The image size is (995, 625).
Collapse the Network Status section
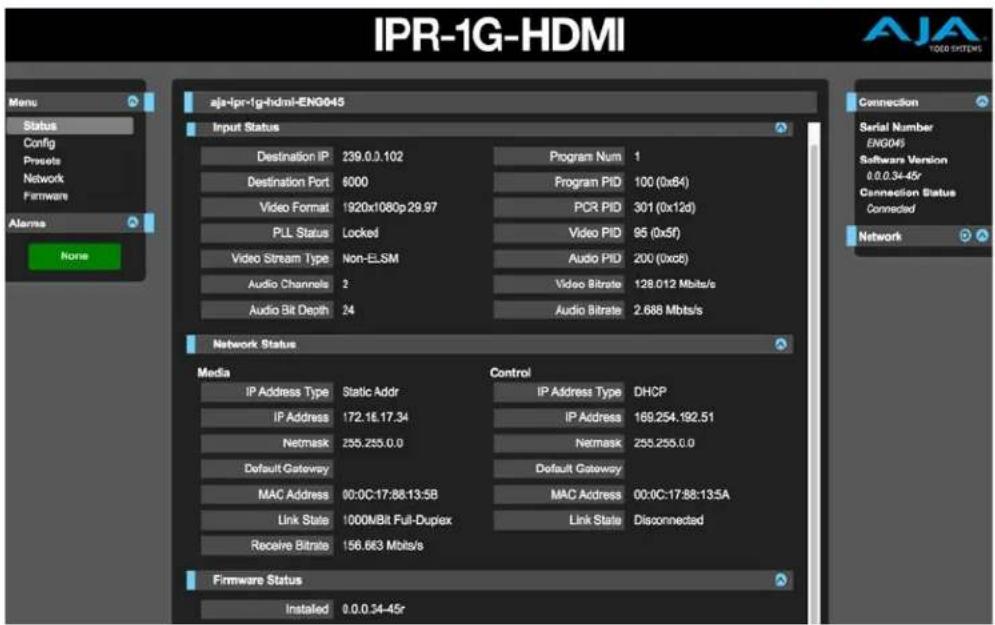[x=781, y=344]
